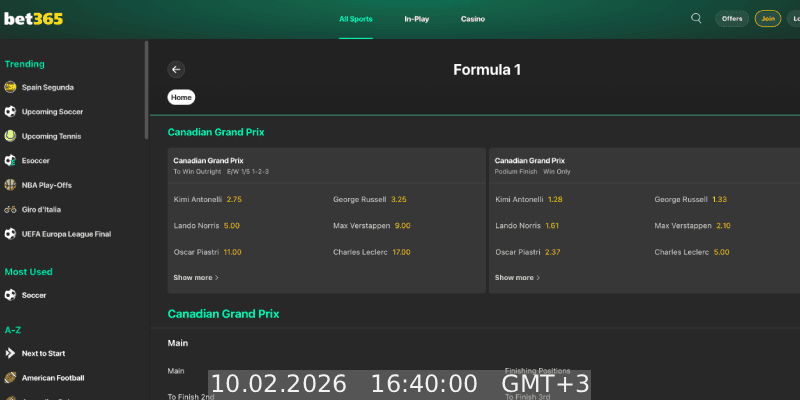Image resolution: width=800 pixels, height=400 pixels.
Task: Open the search magnifier icon
Action: 696,18
